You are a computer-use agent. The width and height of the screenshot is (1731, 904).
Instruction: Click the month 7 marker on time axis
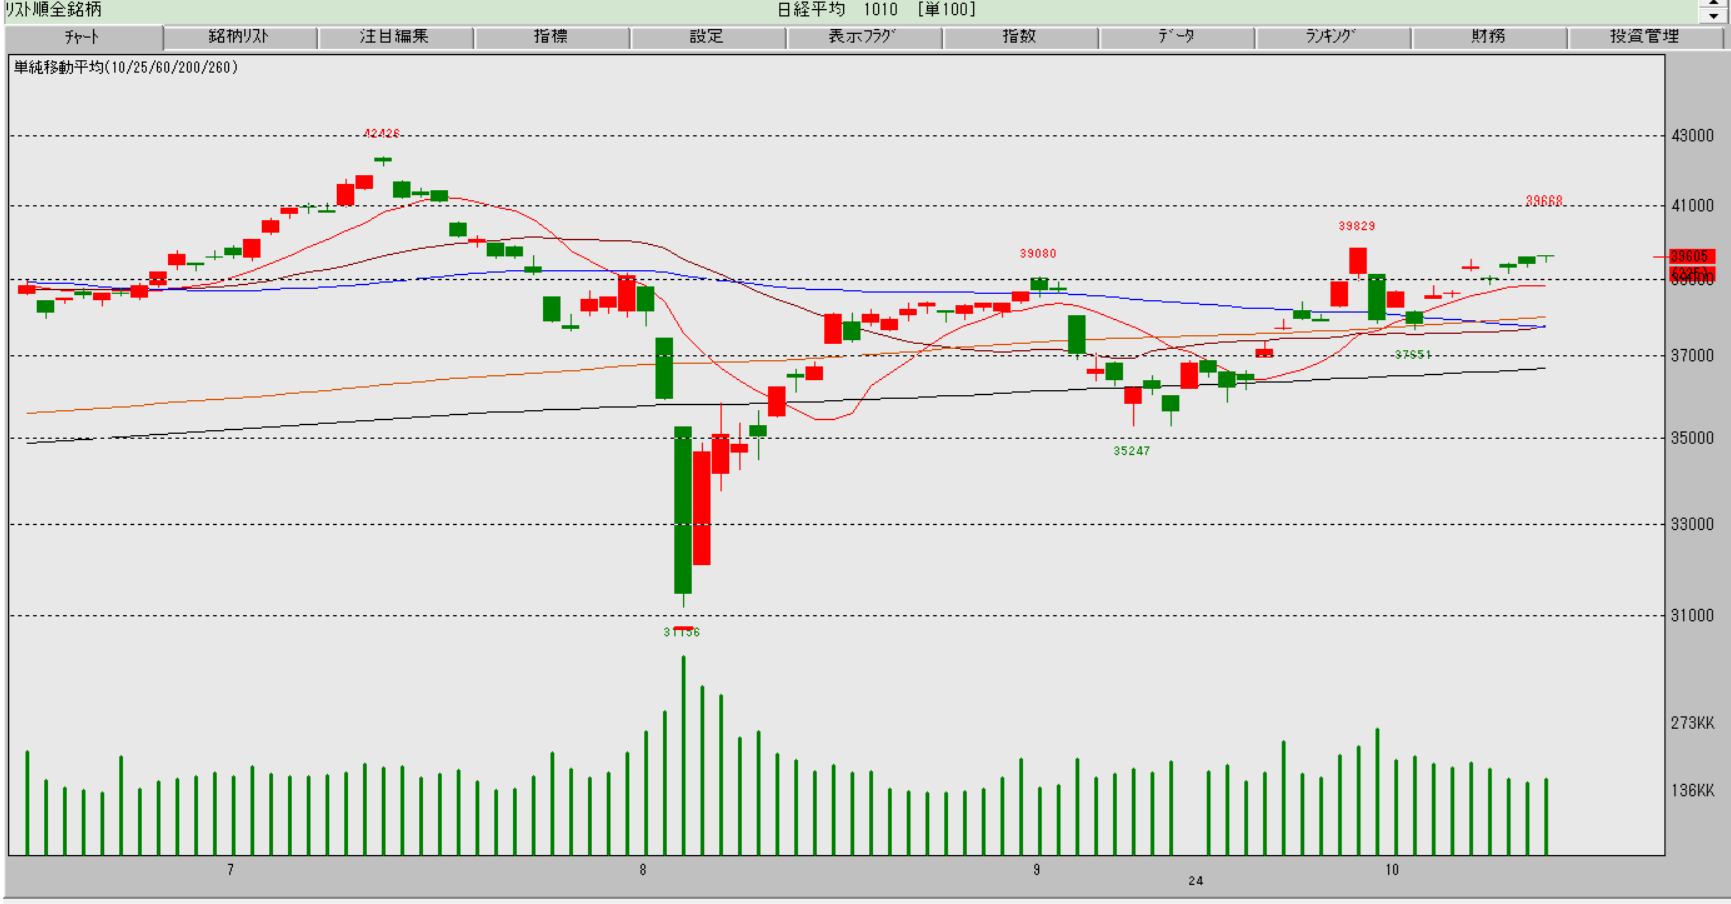point(230,870)
